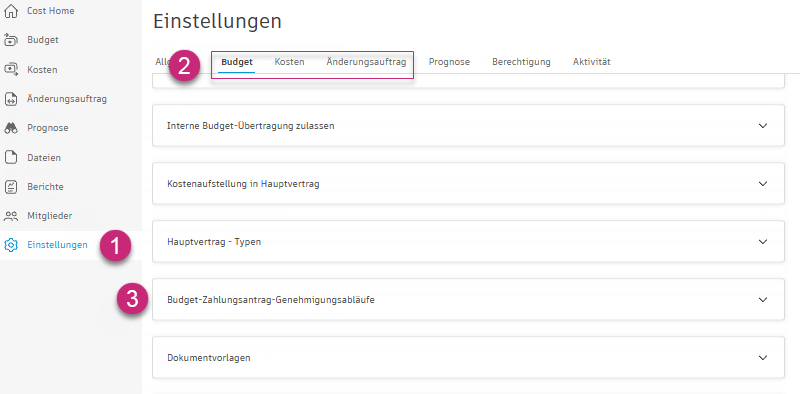Open Berichte in the sidebar
The image size is (800, 394).
click(x=45, y=187)
